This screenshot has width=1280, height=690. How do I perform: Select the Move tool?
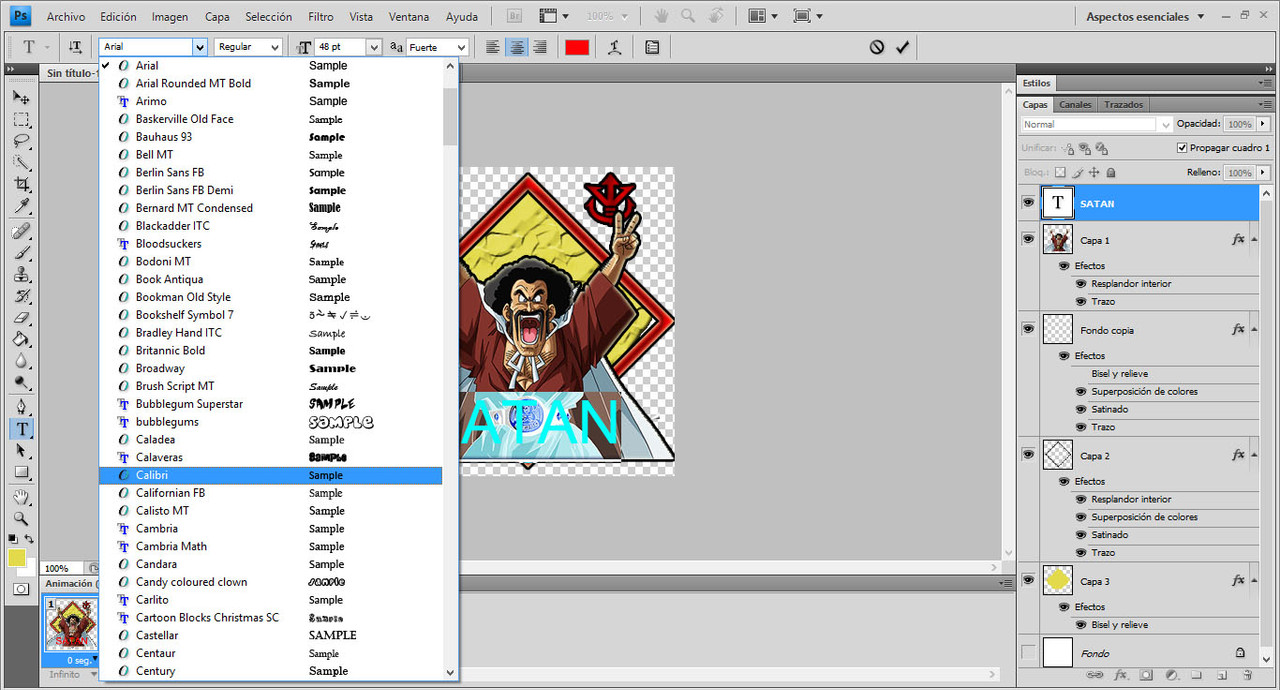(21, 97)
